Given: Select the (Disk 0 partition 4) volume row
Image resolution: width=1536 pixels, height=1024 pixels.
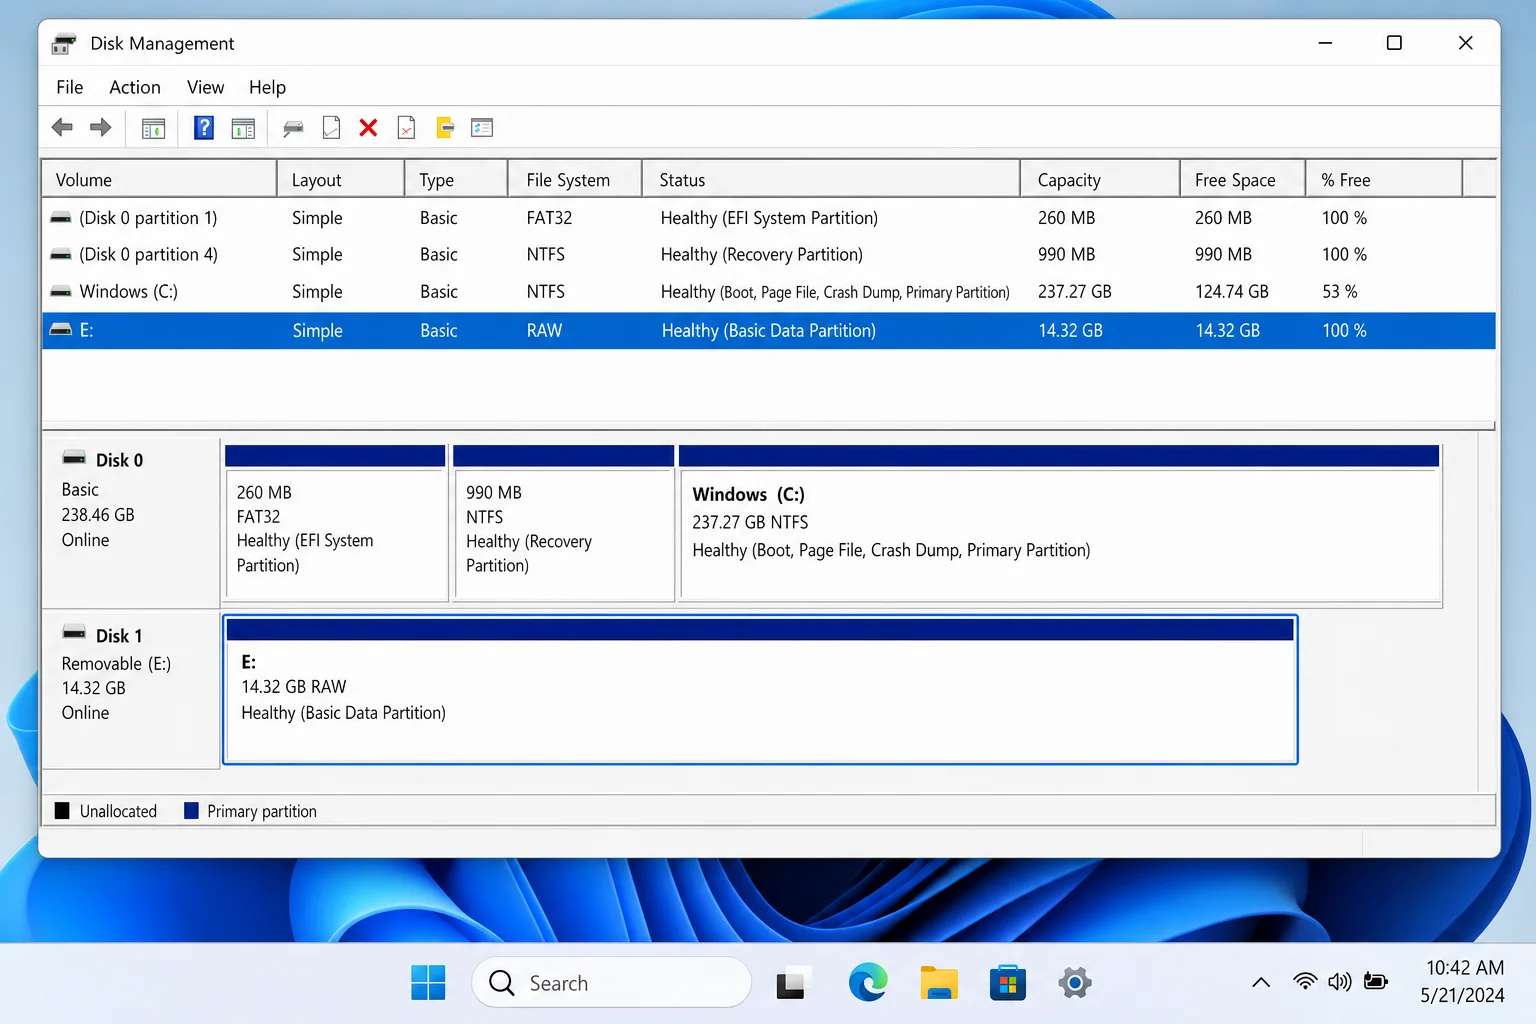Looking at the screenshot, I should click(769, 255).
